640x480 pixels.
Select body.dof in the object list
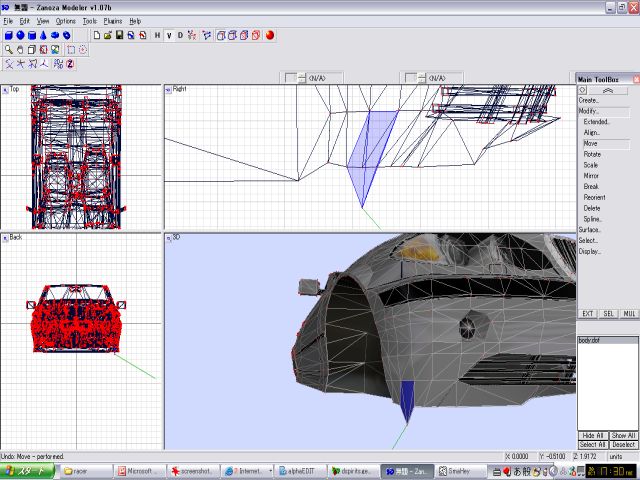point(590,341)
